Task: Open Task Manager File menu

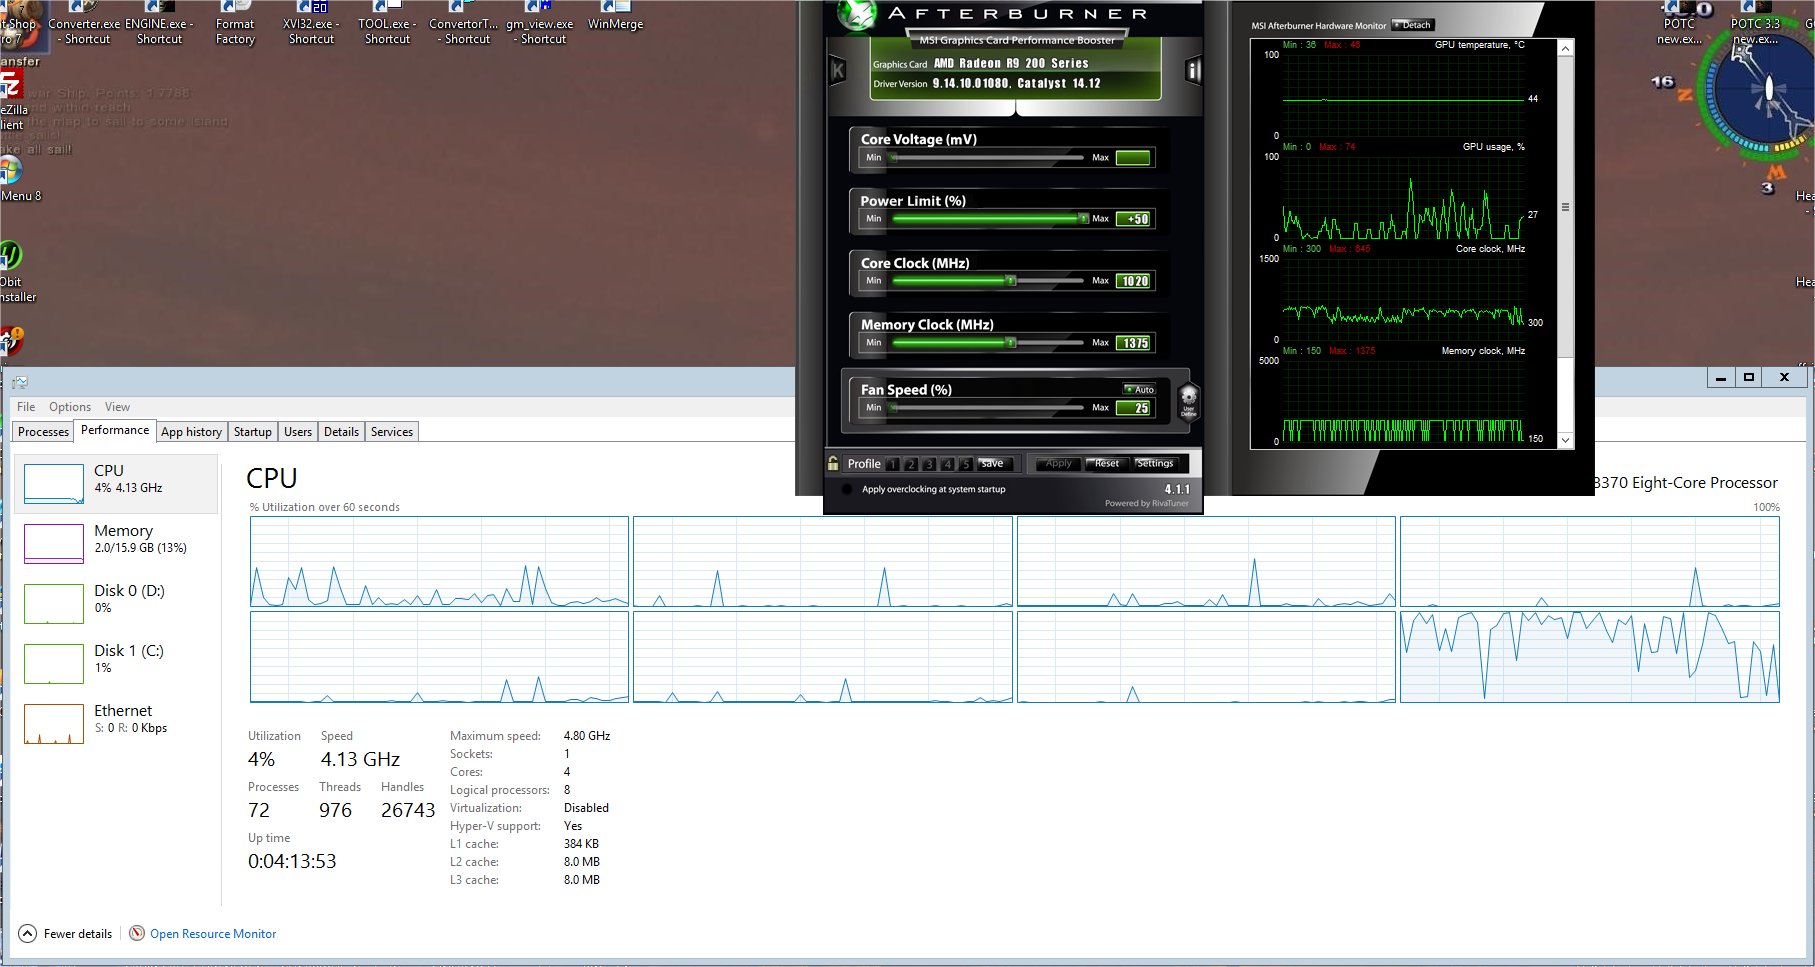Action: [26, 407]
